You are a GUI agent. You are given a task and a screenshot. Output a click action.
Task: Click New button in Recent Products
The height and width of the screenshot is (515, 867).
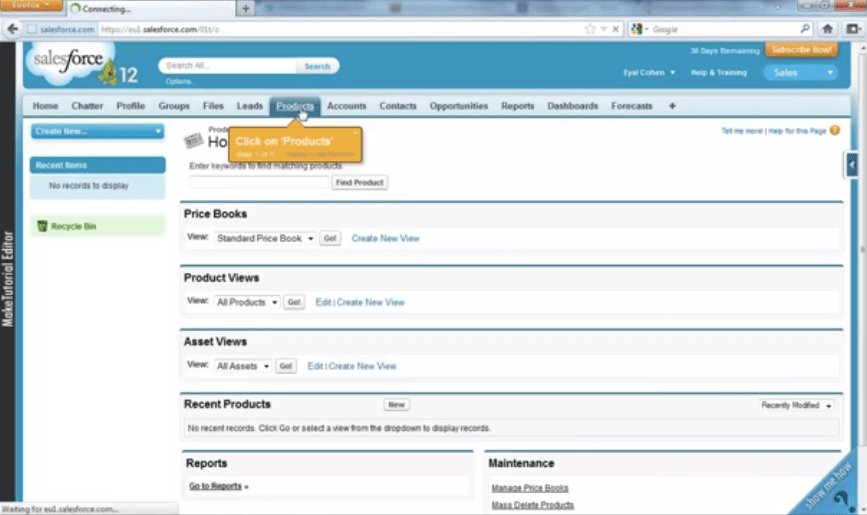[396, 405]
